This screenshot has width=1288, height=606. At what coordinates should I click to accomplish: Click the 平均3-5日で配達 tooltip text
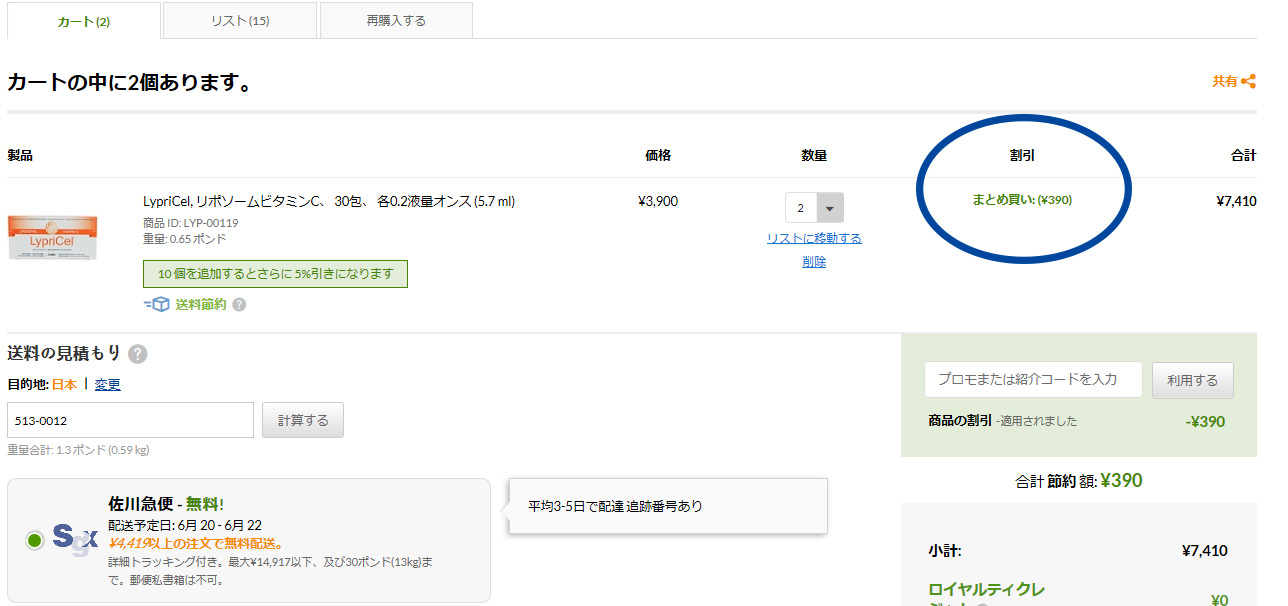[x=616, y=506]
